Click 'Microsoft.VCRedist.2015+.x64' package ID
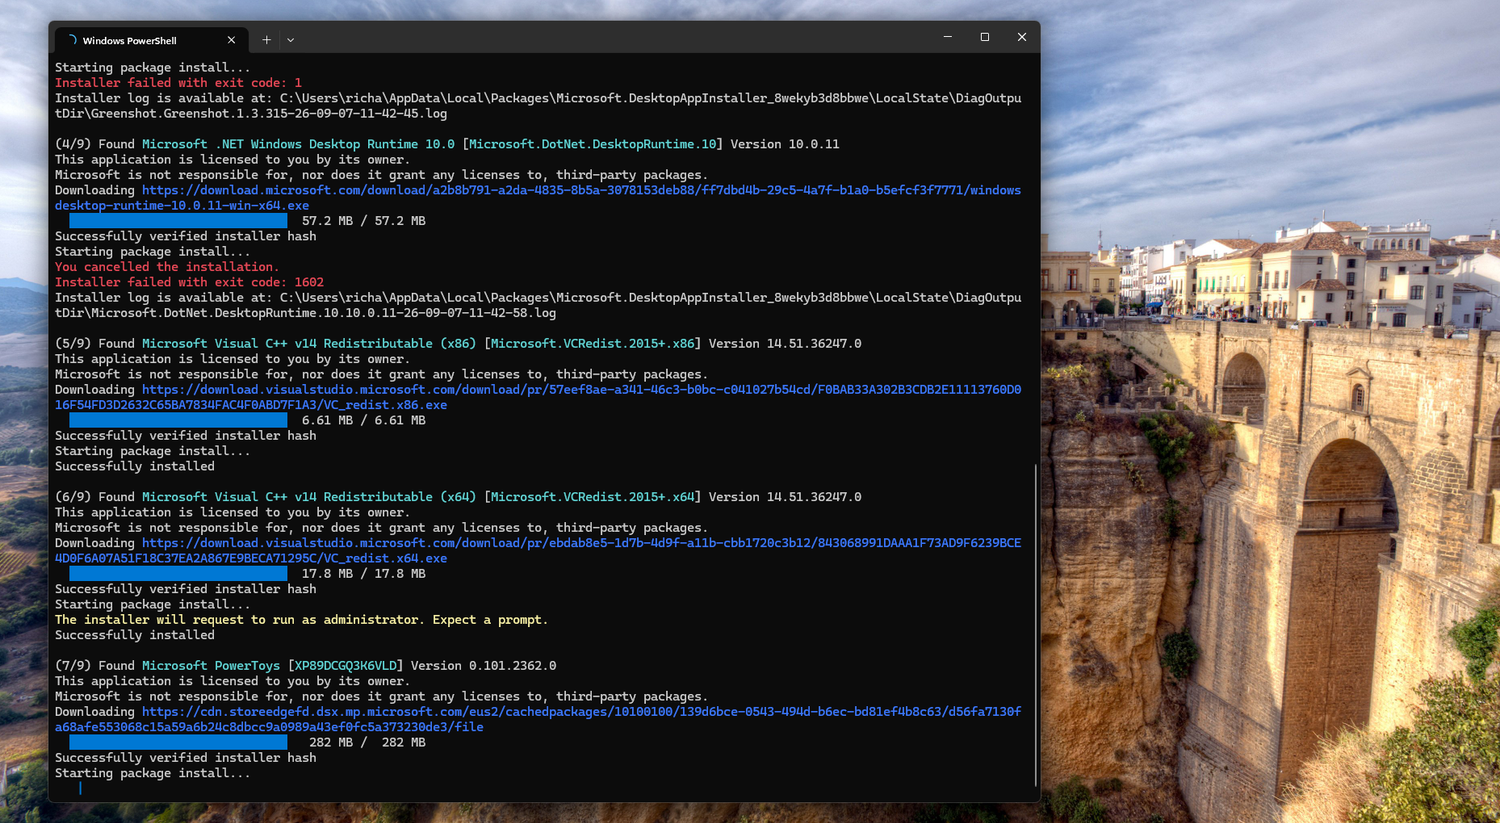 tap(592, 497)
